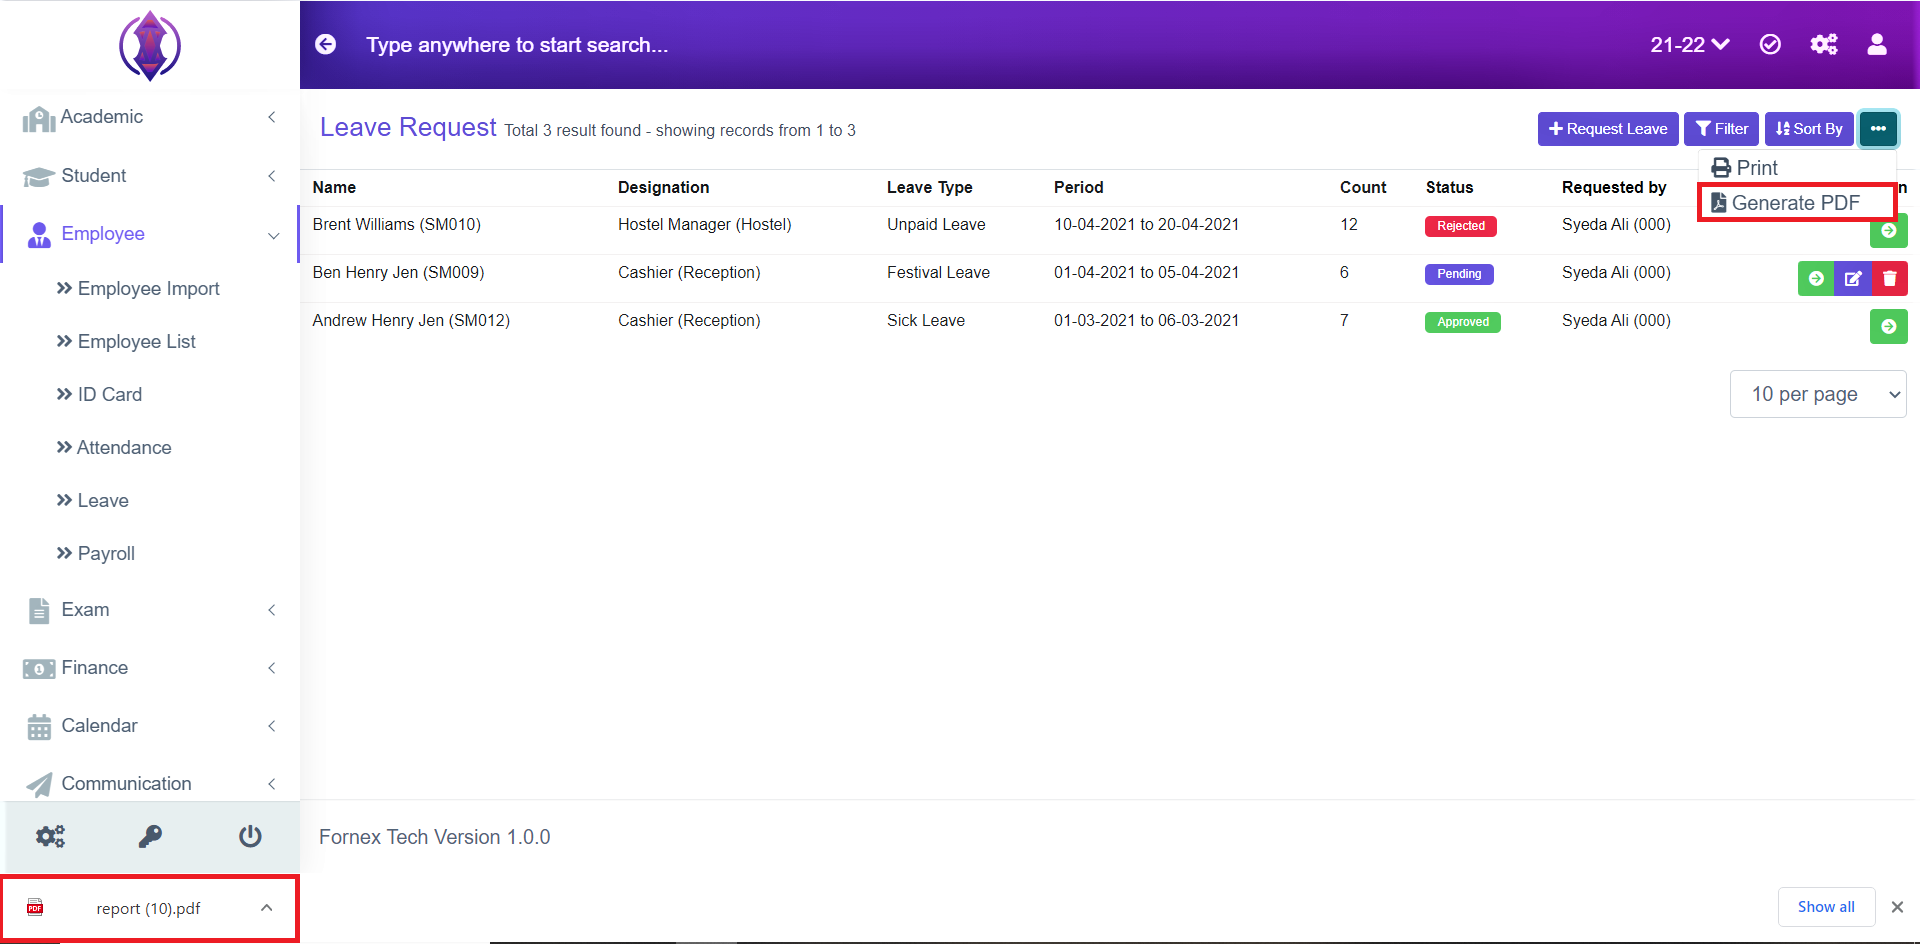Open the report (10).pdf download options chevron
The width and height of the screenshot is (1920, 944).
point(266,908)
